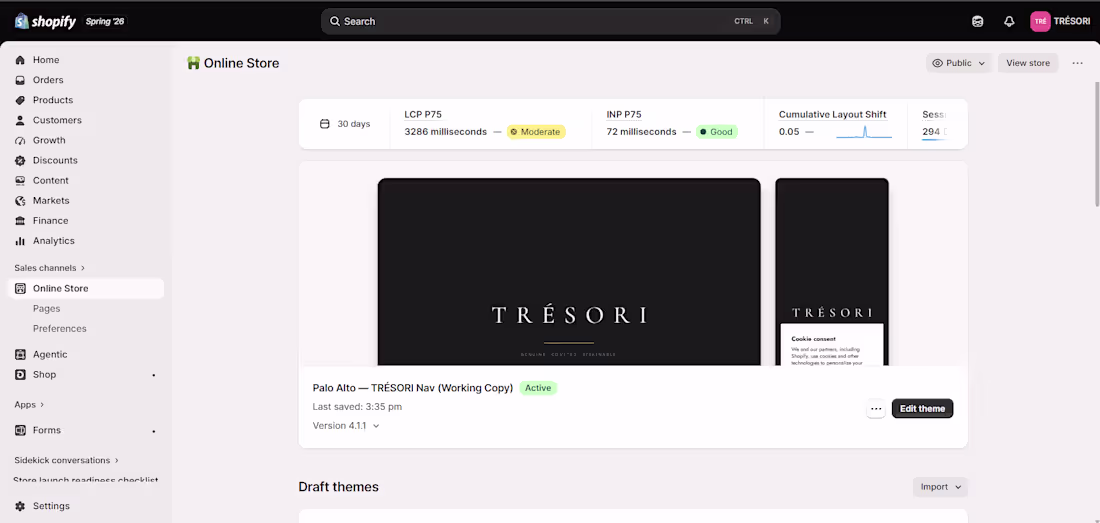Click the Orders inbox icon
This screenshot has width=1100, height=523.
[x=20, y=80]
